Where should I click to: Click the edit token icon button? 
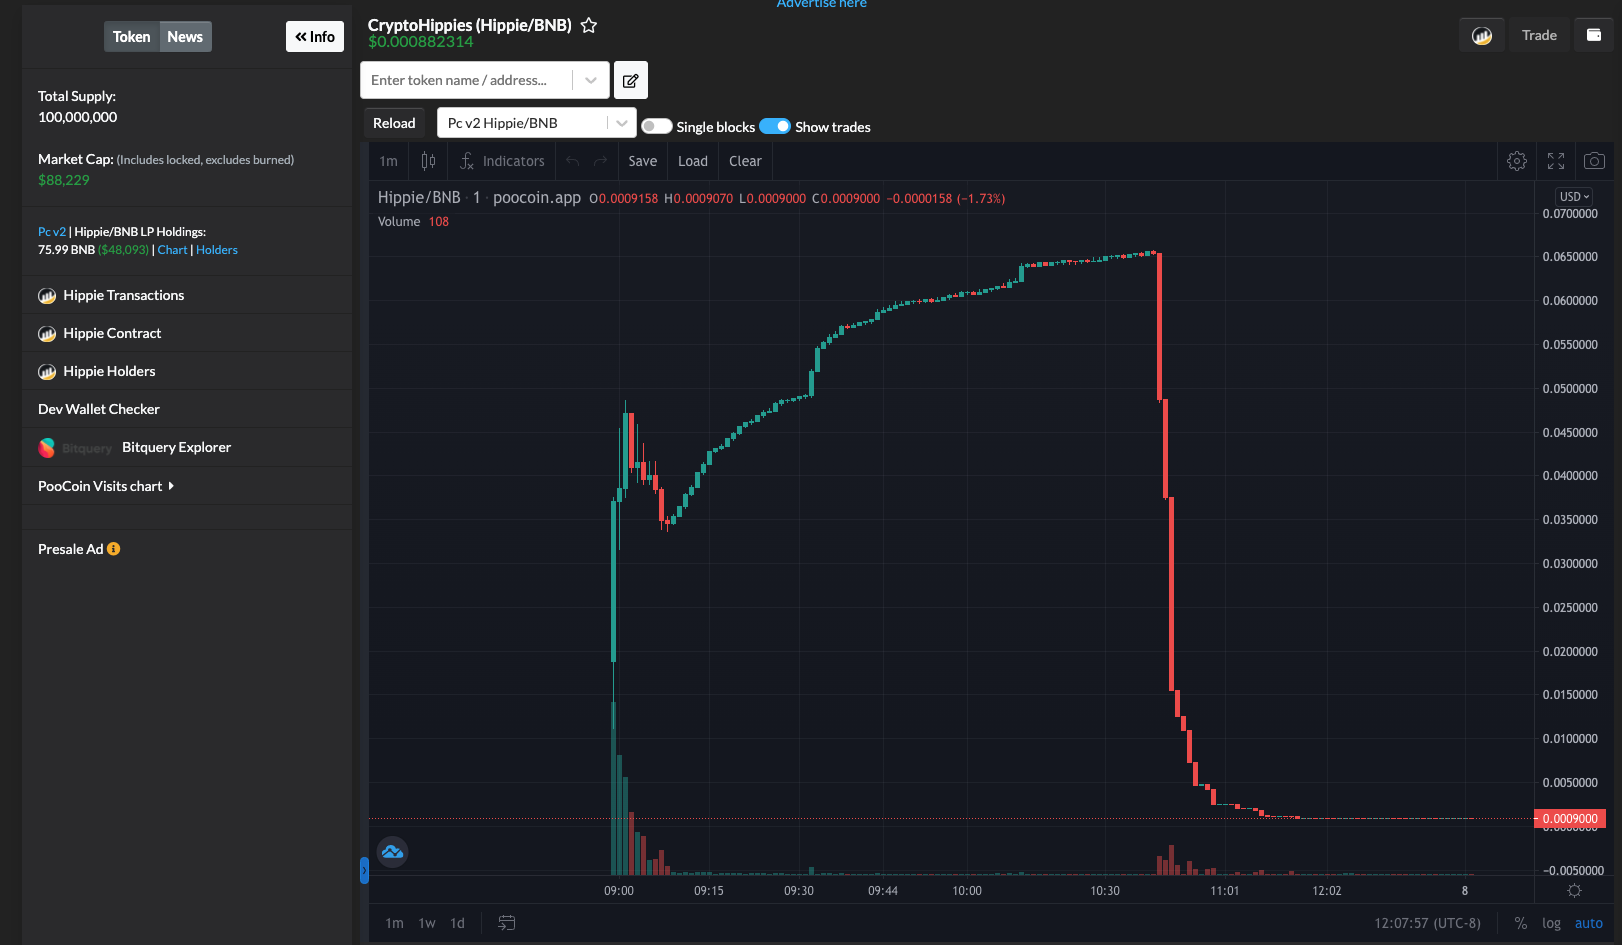631,80
